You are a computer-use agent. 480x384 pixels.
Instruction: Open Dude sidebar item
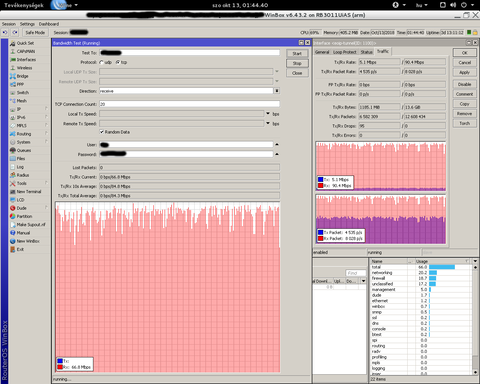click(x=21, y=208)
